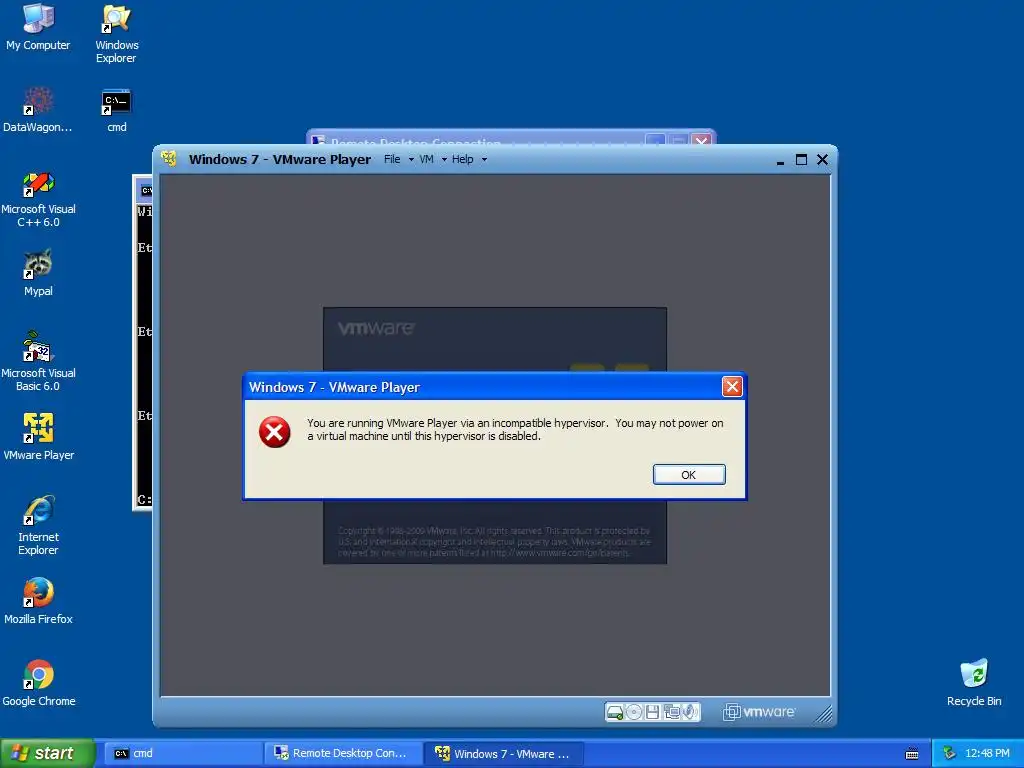Select the cmd desktop shortcut
1024x768 pixels.
[116, 110]
